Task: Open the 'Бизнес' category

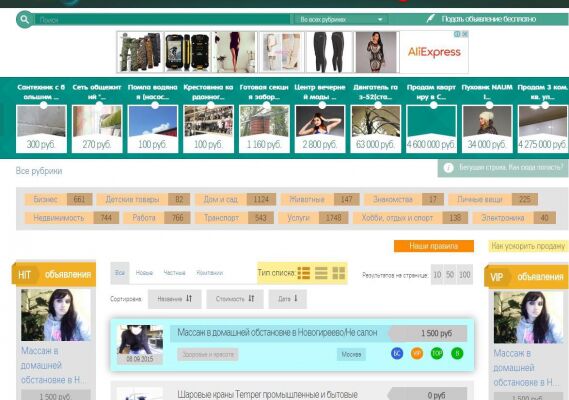Action: 58,199
